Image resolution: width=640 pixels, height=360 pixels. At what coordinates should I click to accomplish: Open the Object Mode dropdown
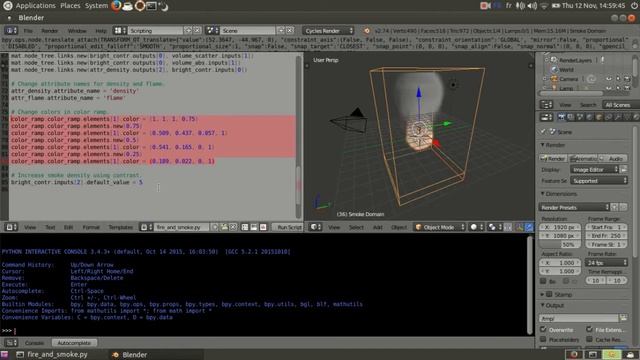tap(440, 227)
